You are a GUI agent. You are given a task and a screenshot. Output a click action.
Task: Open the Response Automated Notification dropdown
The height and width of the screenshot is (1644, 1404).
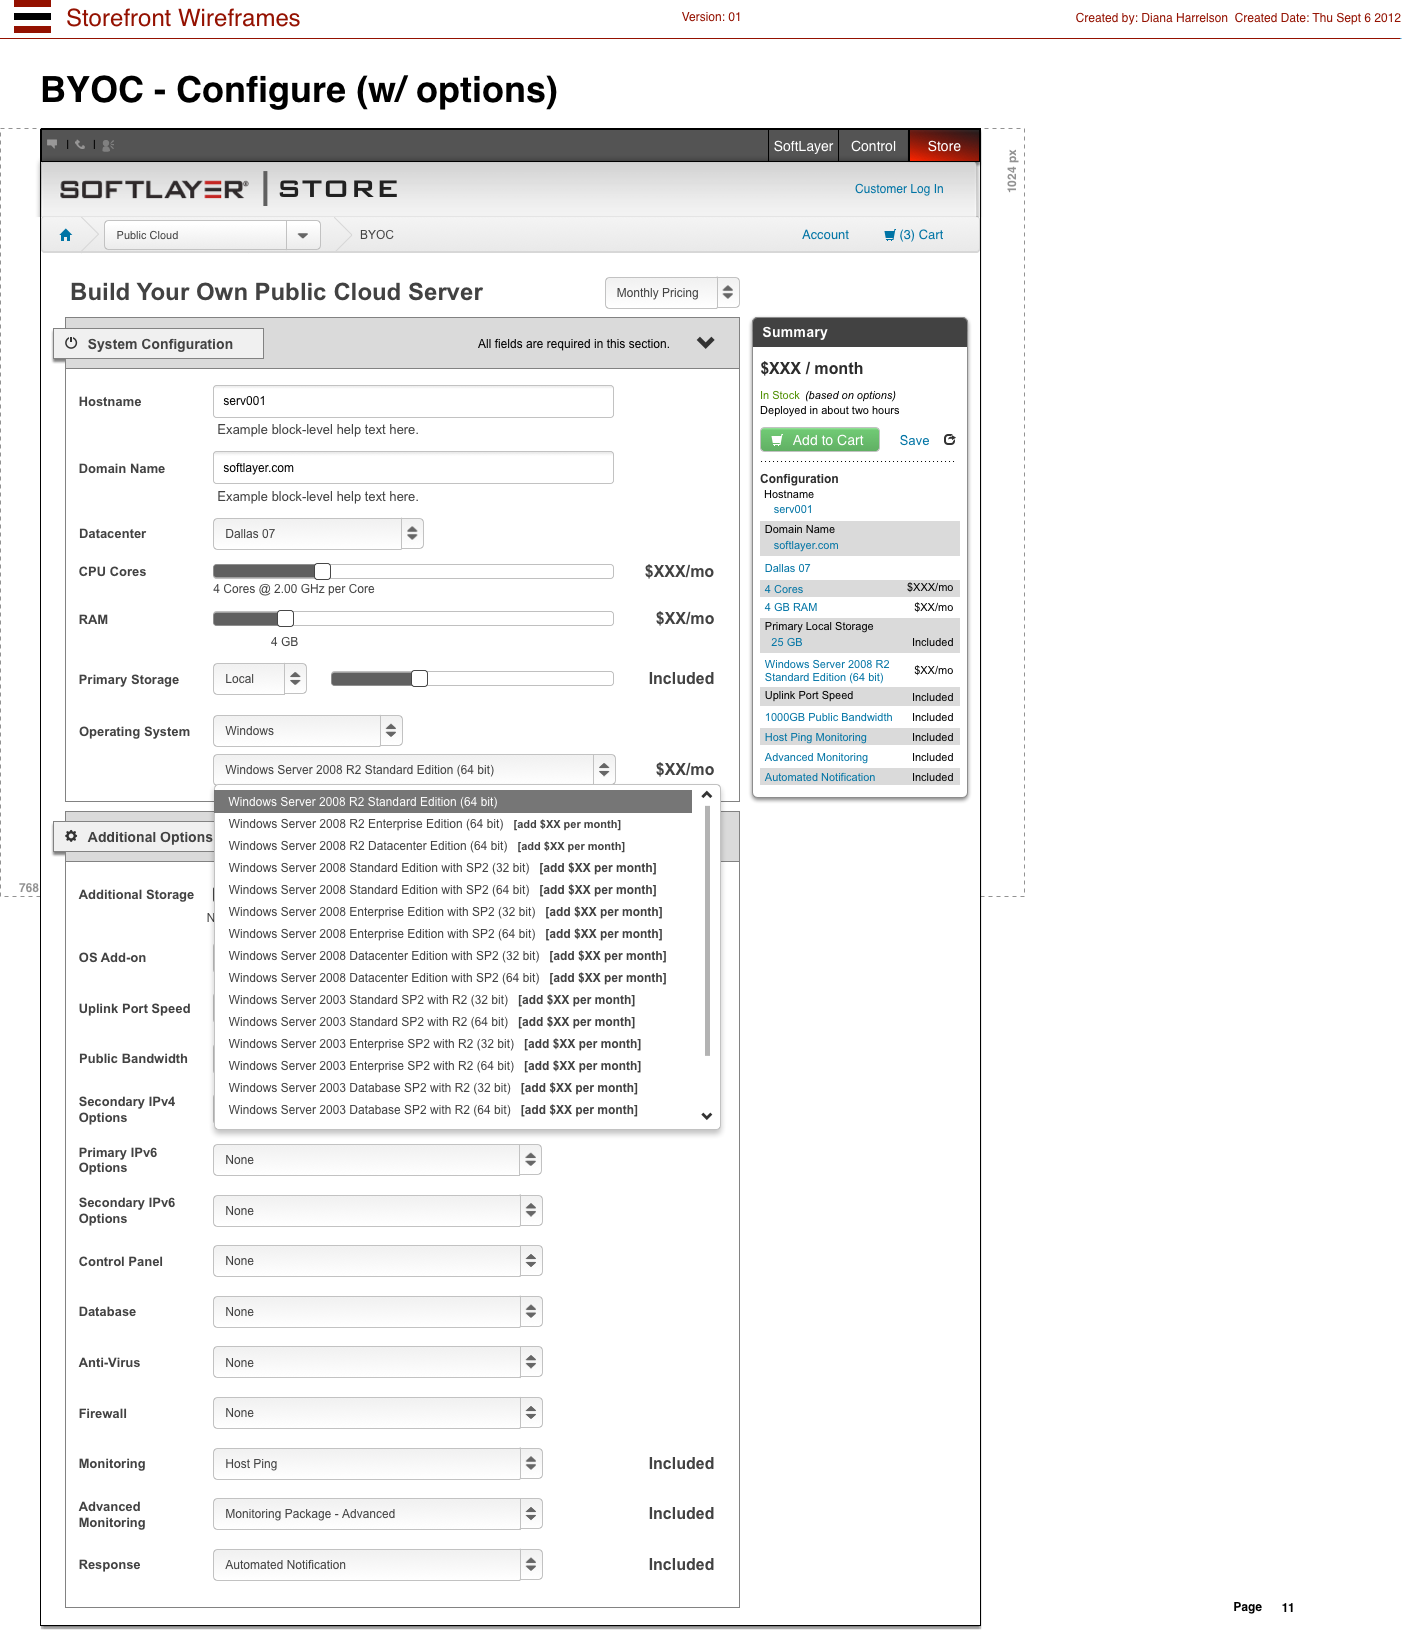[x=377, y=1565]
